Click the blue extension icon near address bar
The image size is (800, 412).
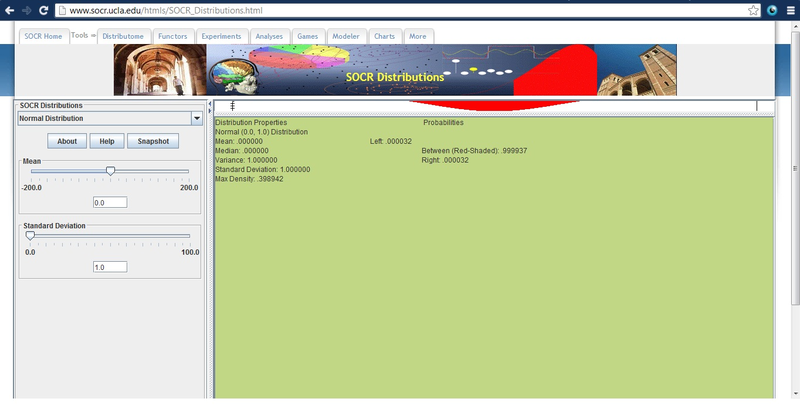point(772,10)
